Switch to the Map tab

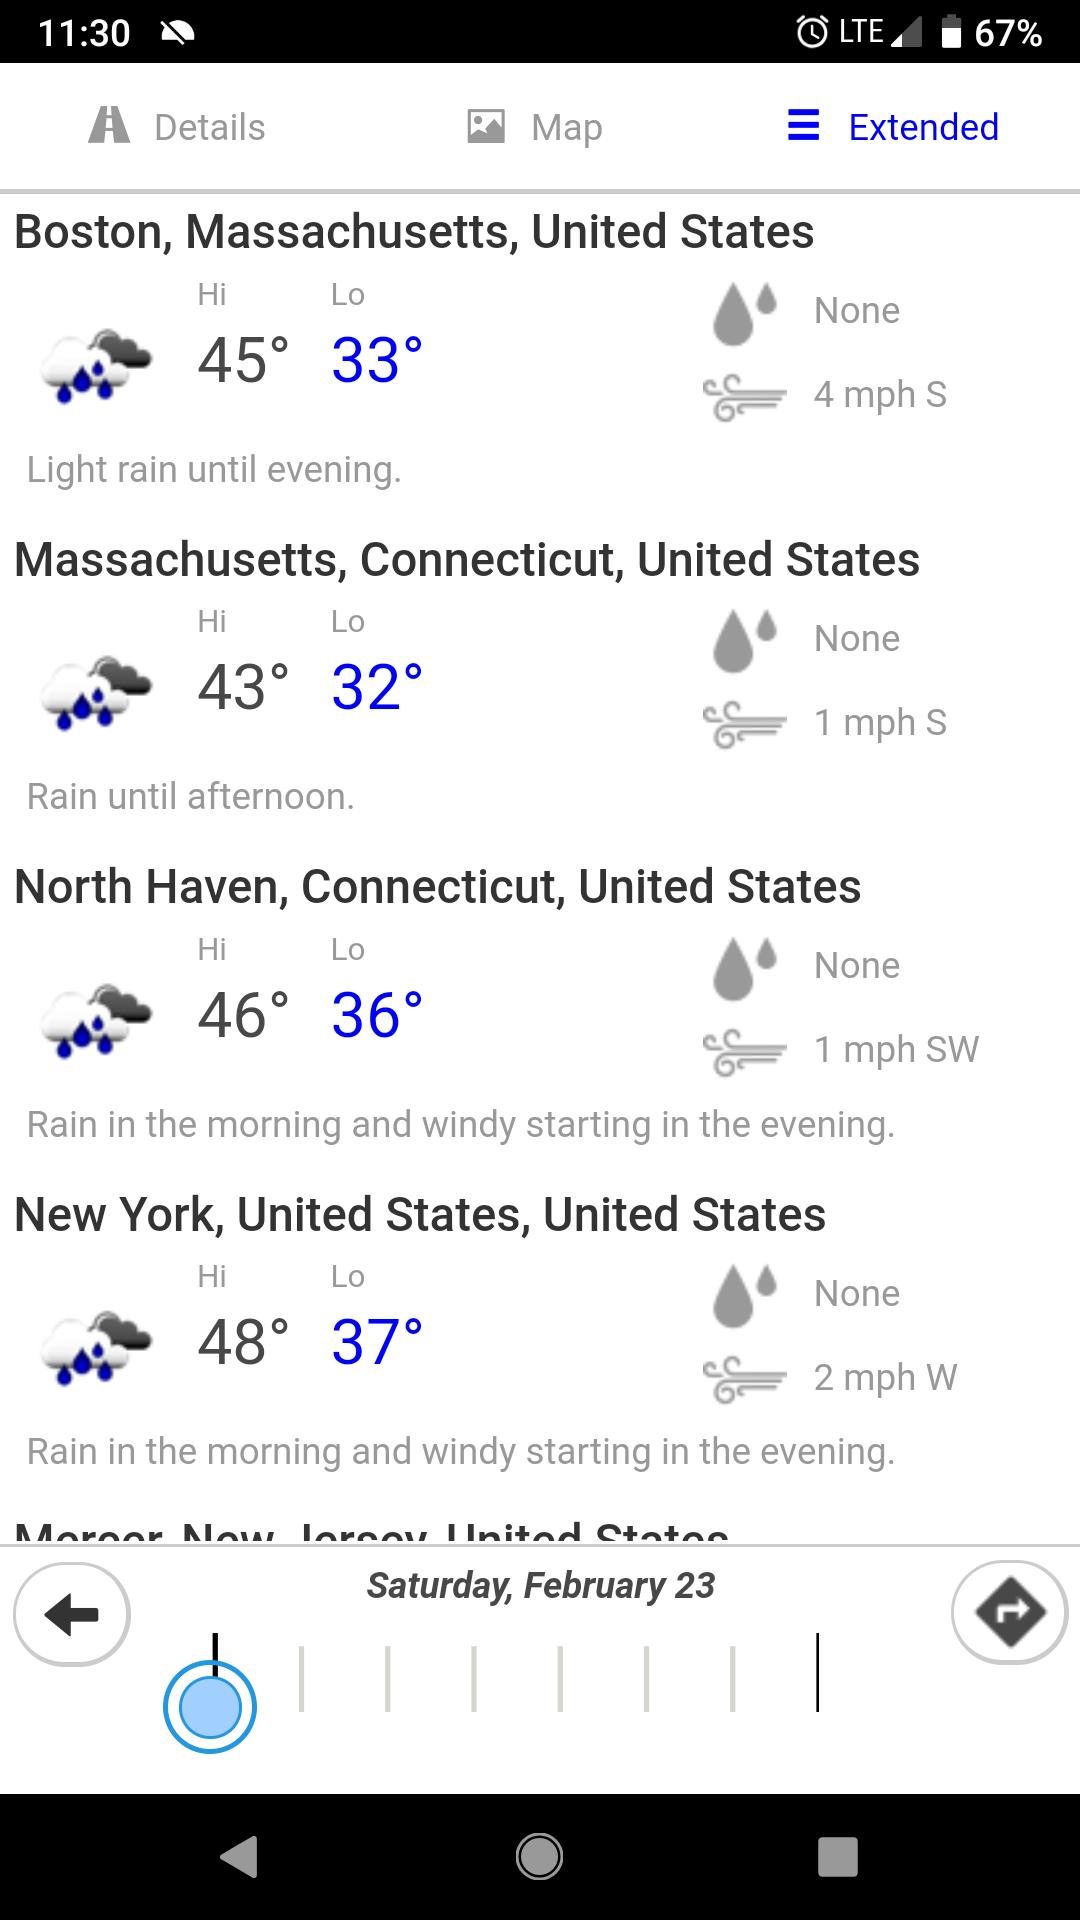coord(535,127)
